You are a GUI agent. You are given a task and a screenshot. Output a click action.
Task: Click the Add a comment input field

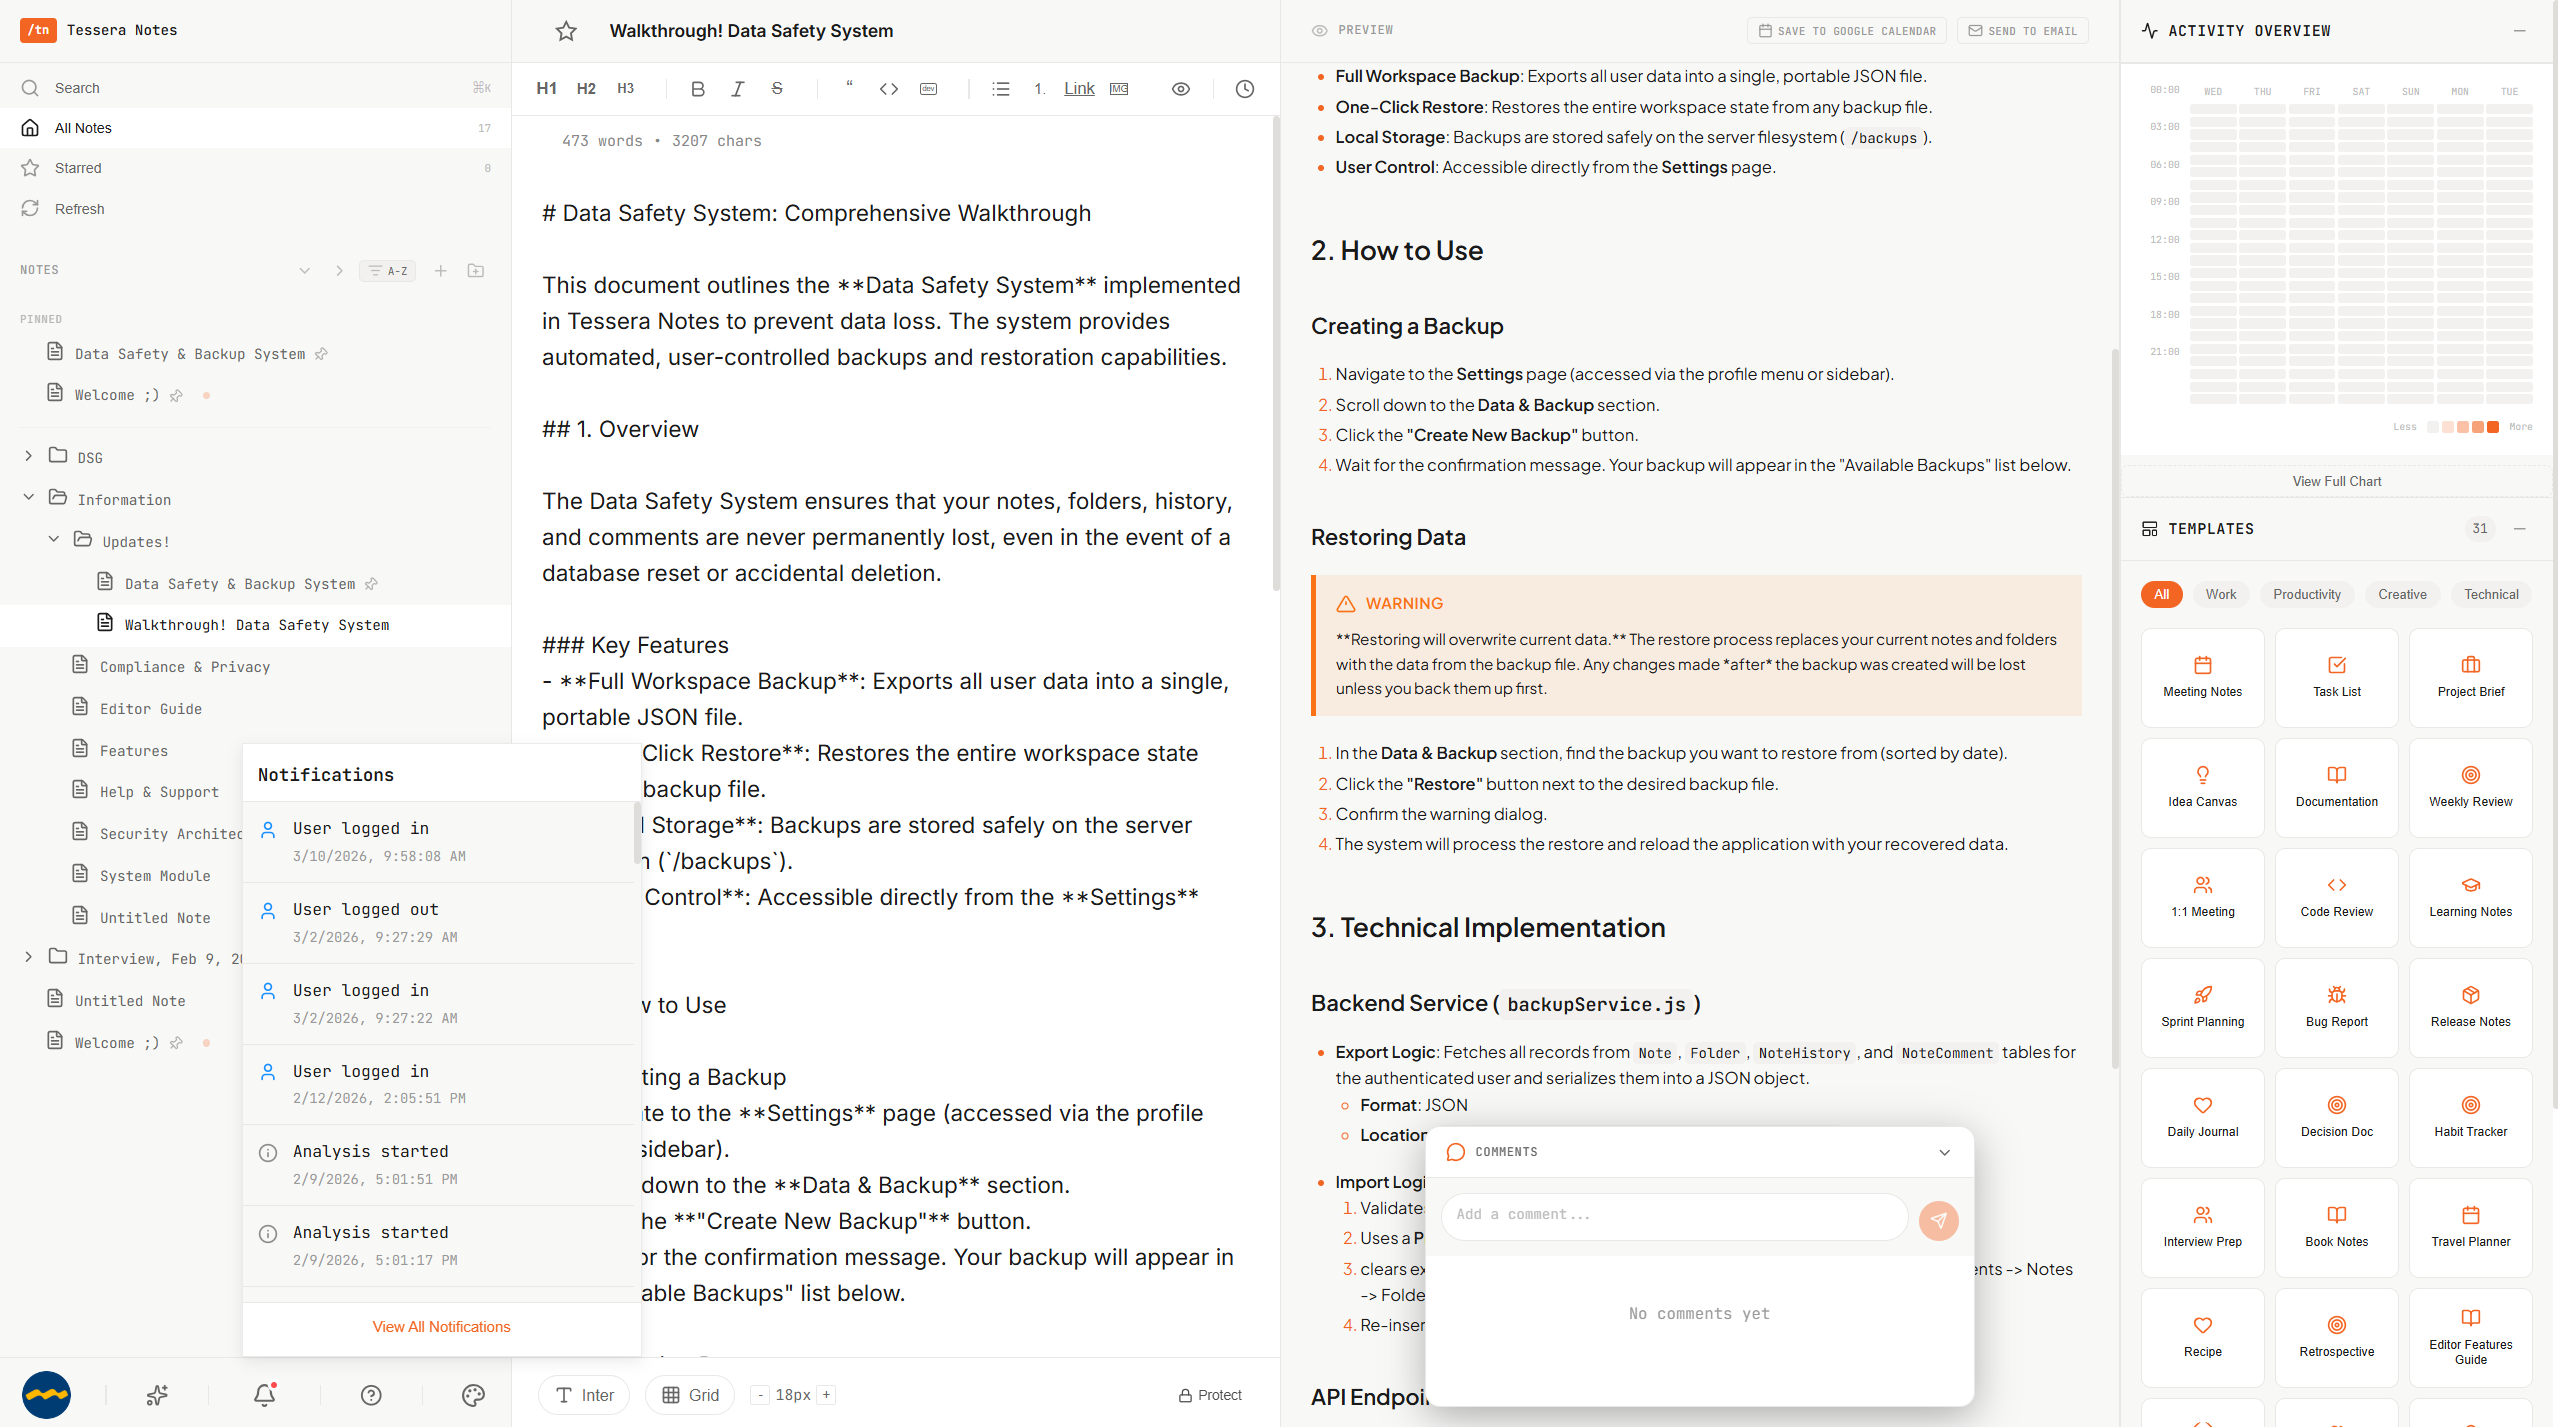point(1672,1216)
